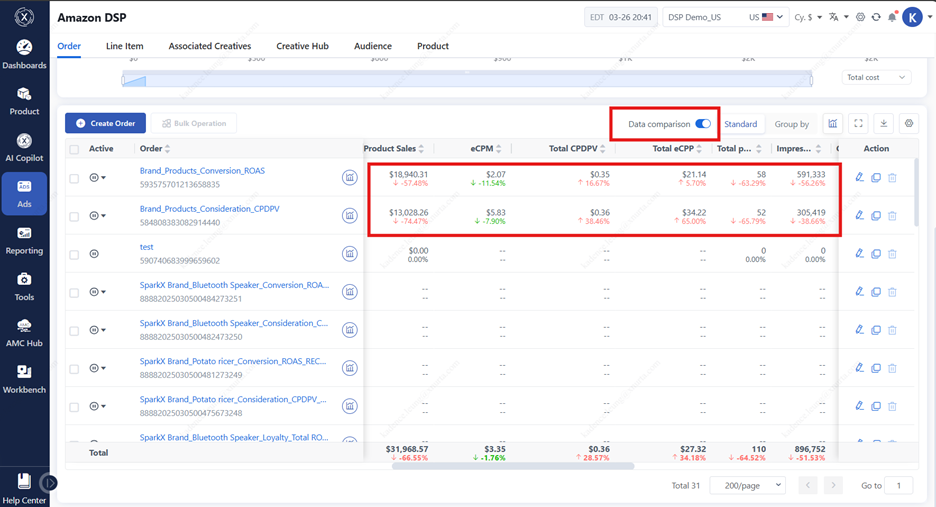Open chart for Brand_Products_Conversion_ROAS order

(x=349, y=177)
